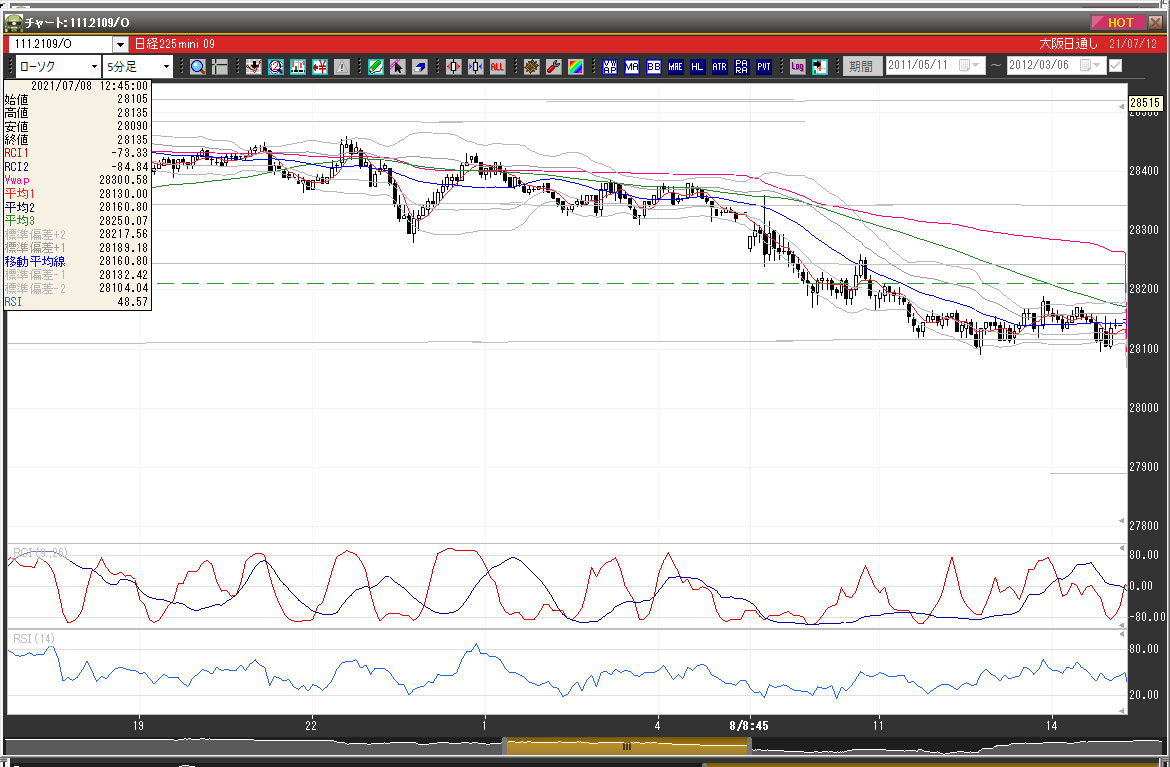
Task: Toggle the crosshair grid line icon
Action: point(219,67)
